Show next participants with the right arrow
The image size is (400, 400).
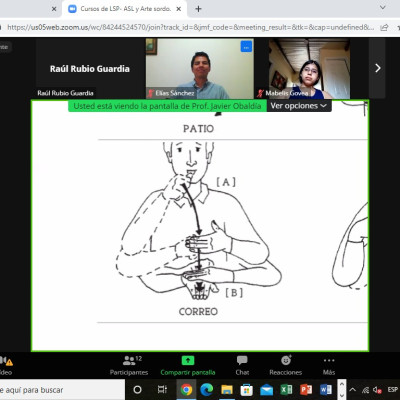tap(377, 68)
